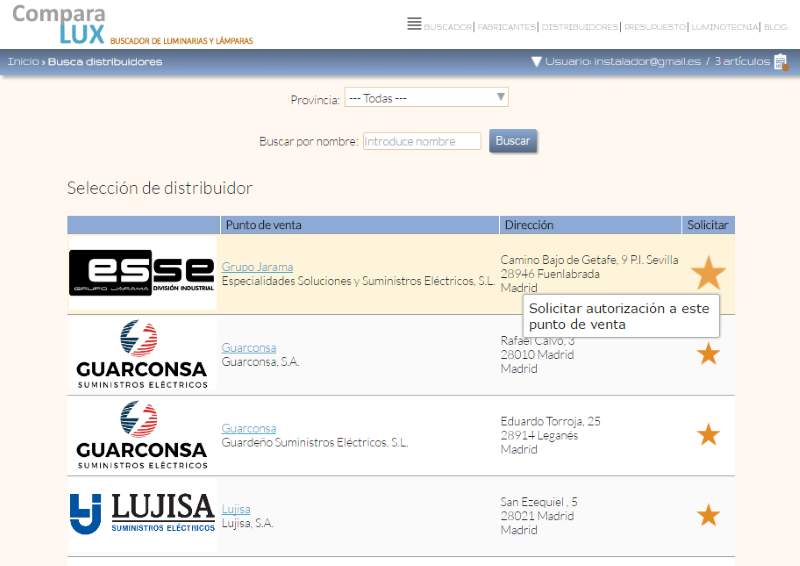Click the Buscar button
The width and height of the screenshot is (800, 566).
(x=513, y=141)
